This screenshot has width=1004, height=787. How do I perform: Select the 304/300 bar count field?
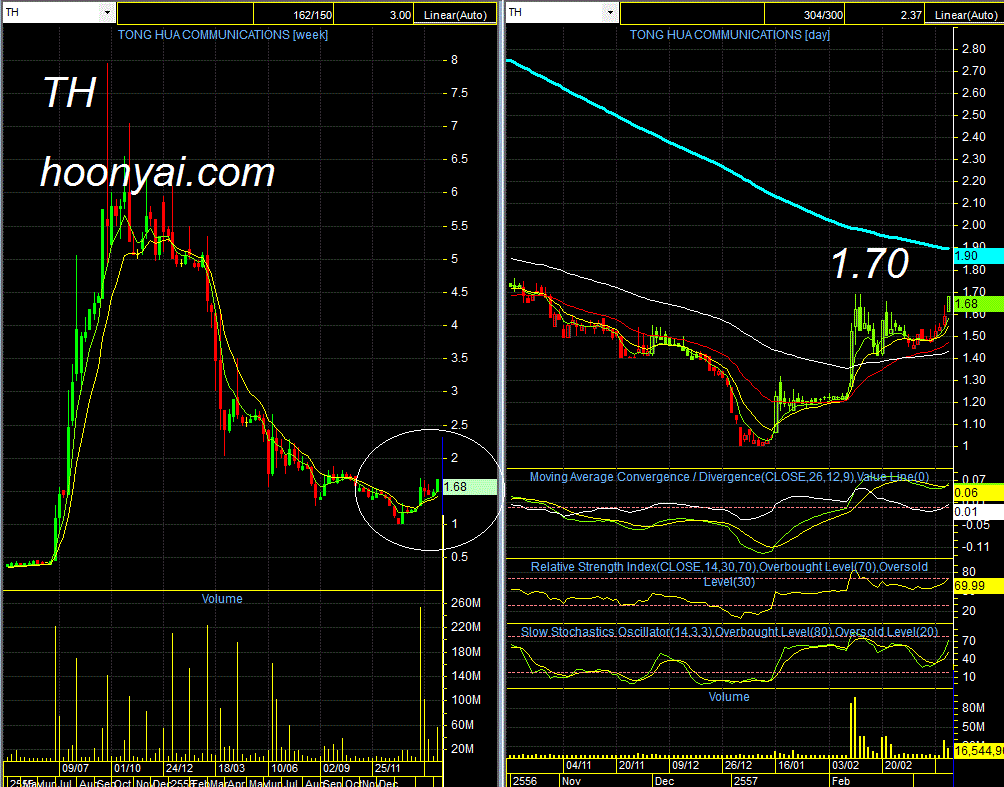click(804, 14)
